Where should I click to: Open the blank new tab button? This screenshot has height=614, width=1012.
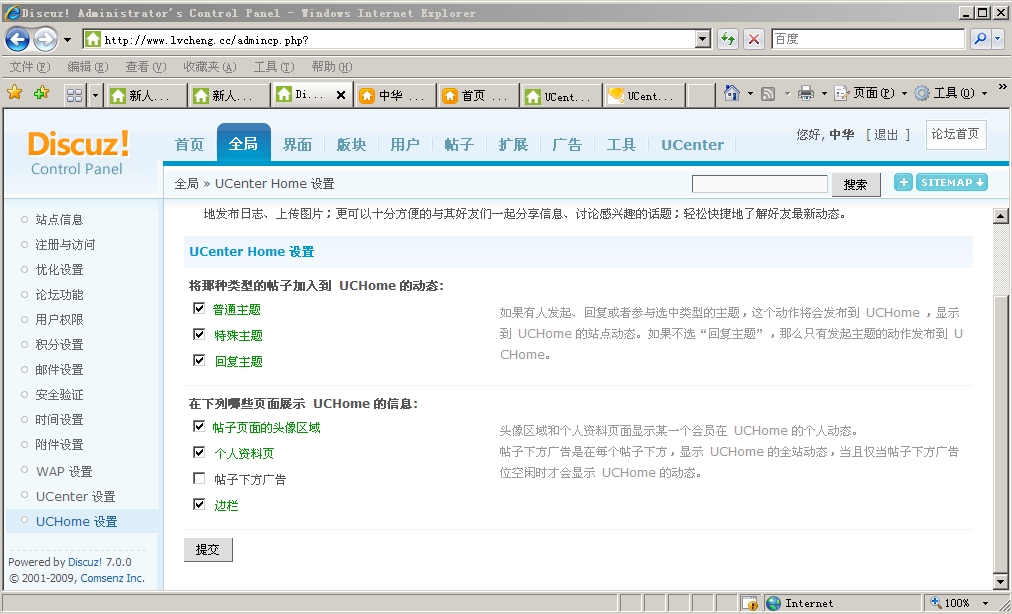[x=700, y=96]
